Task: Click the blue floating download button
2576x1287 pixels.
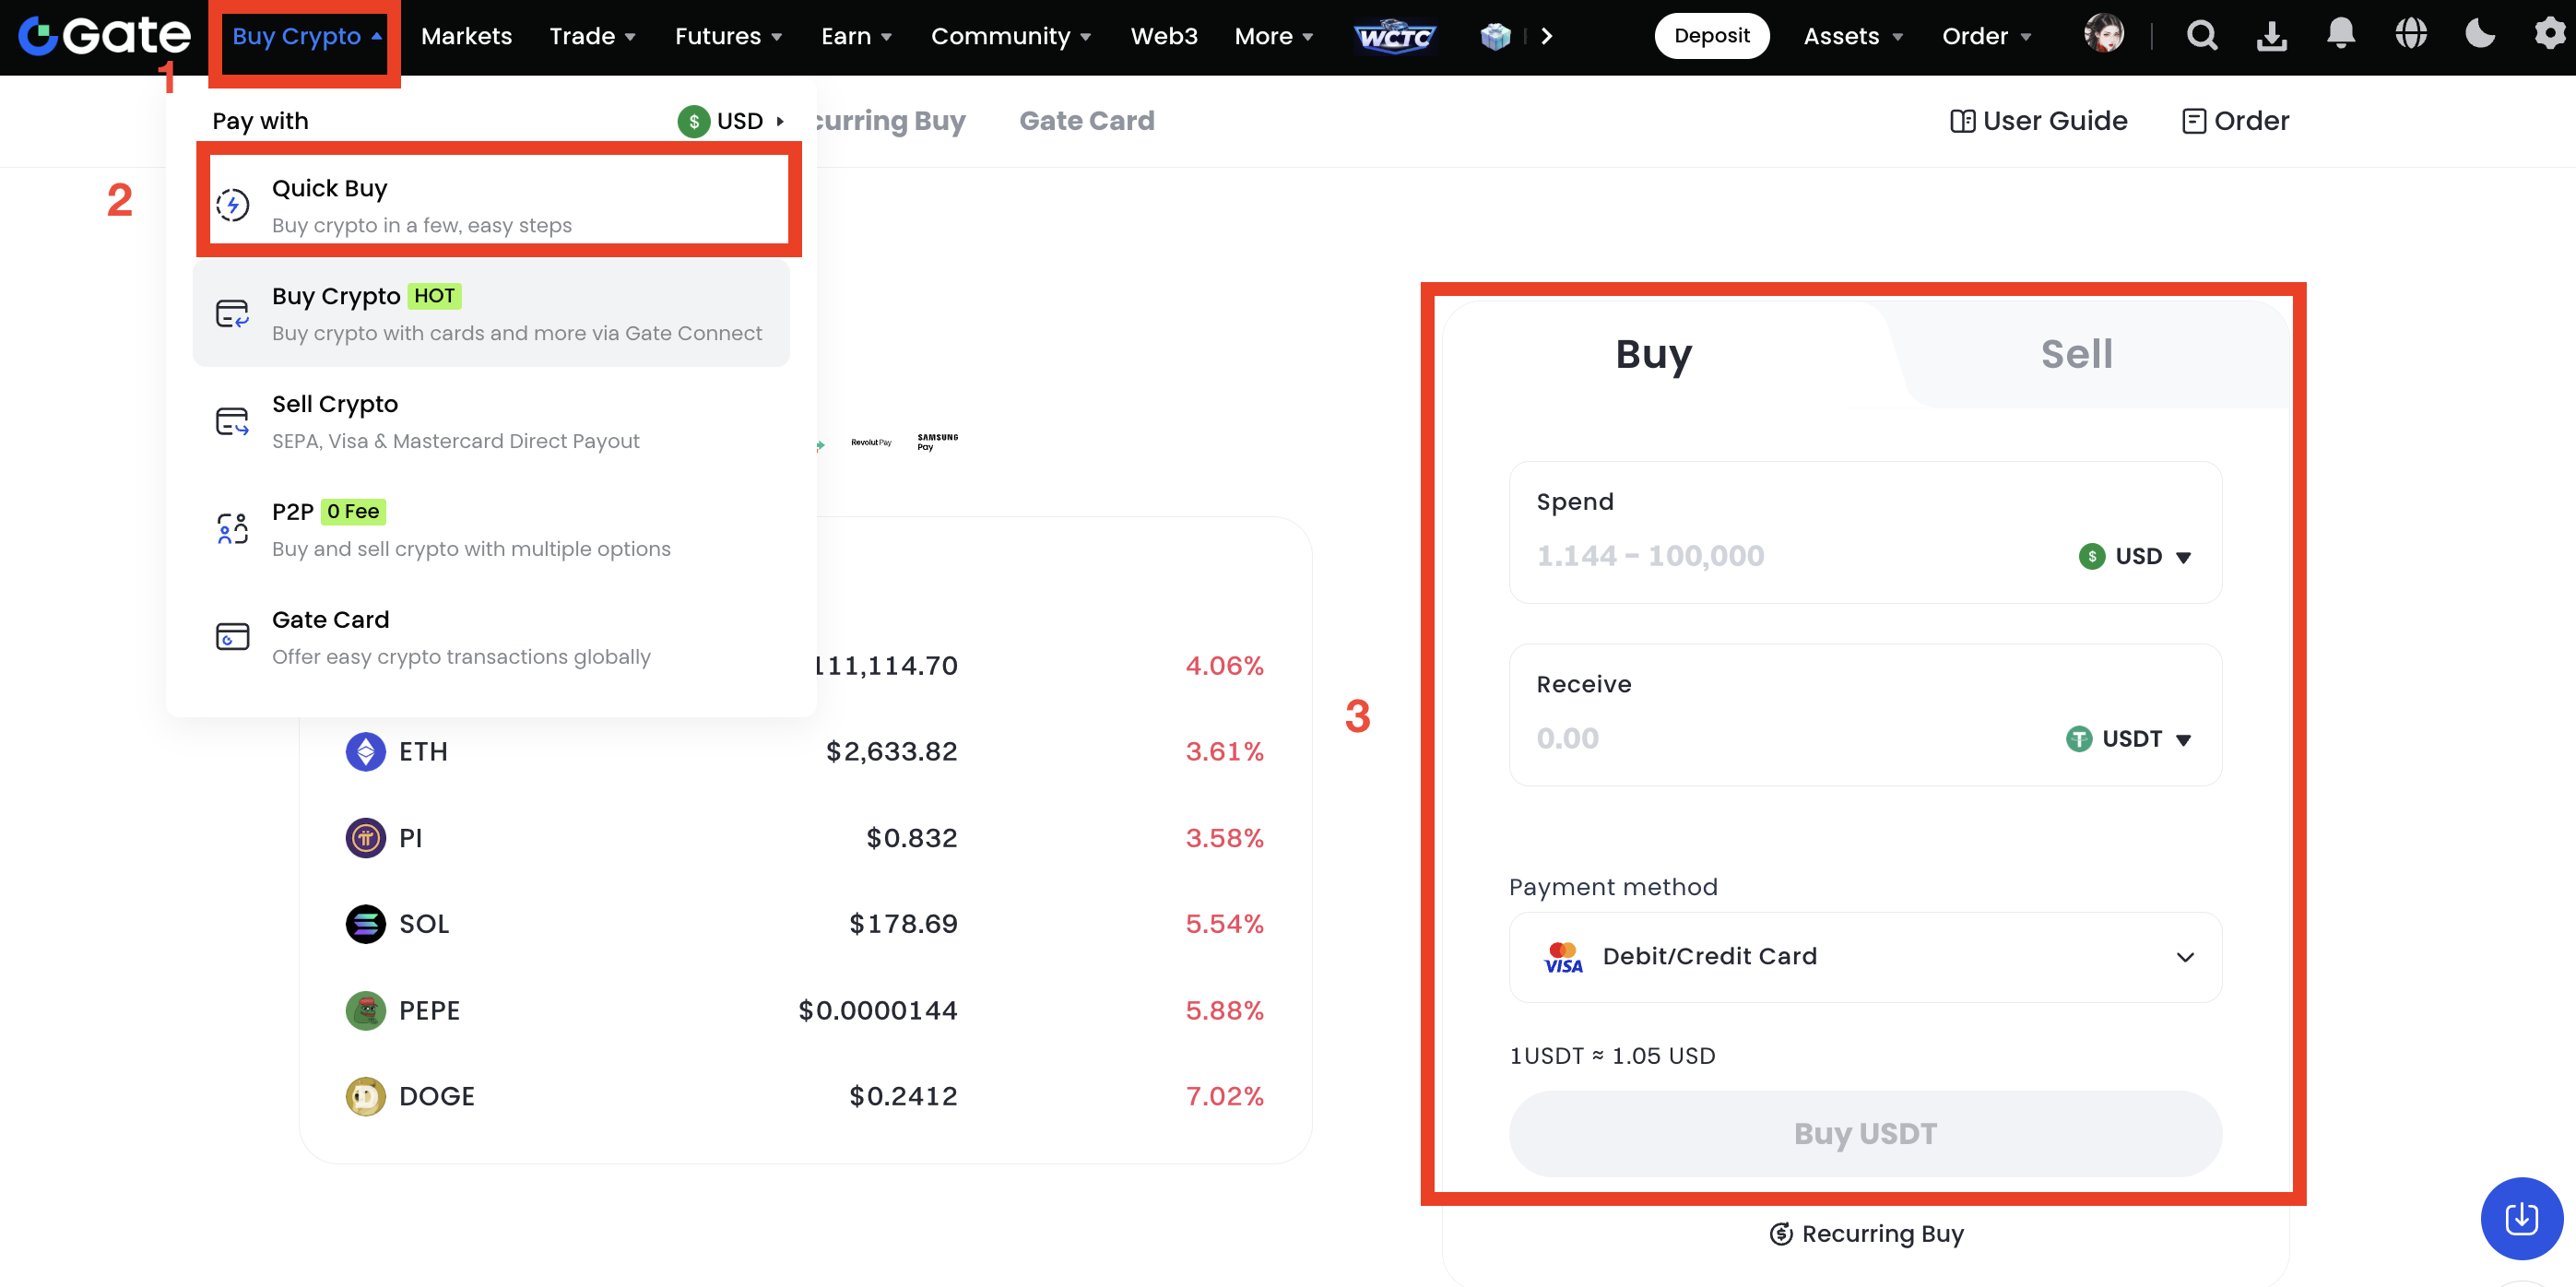Action: click(x=2520, y=1217)
